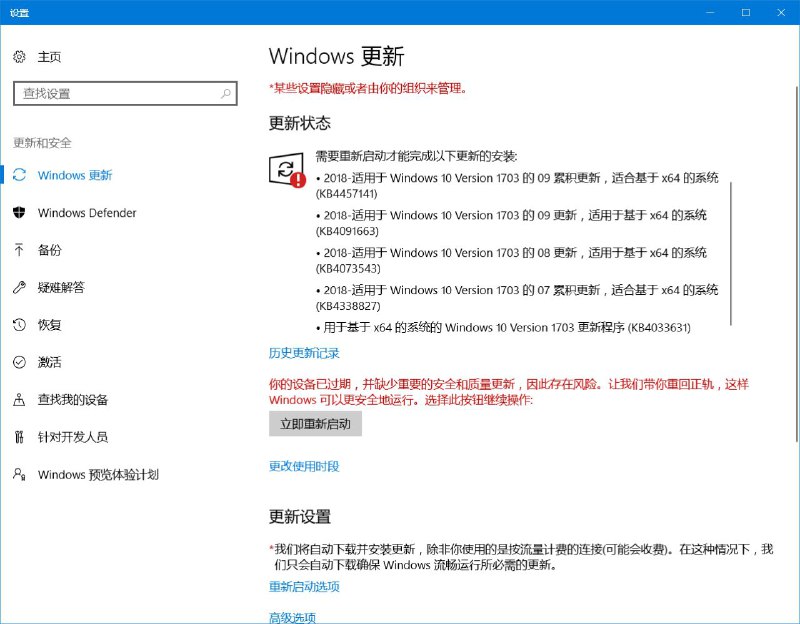
Task: Click update entry KB4338827
Action: coord(517,298)
